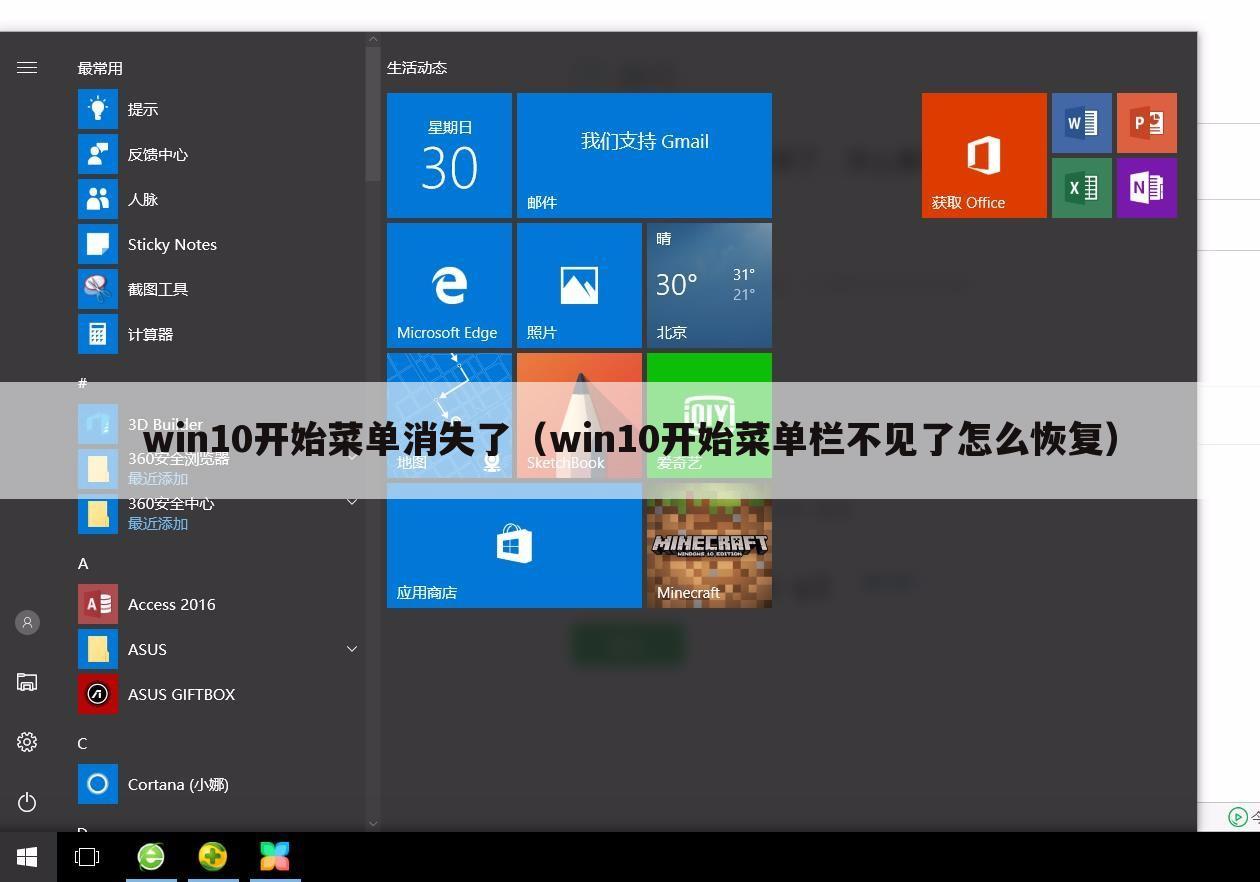Expand the hamburger menu at top left
Image resolution: width=1260 pixels, height=882 pixels.
tap(27, 68)
